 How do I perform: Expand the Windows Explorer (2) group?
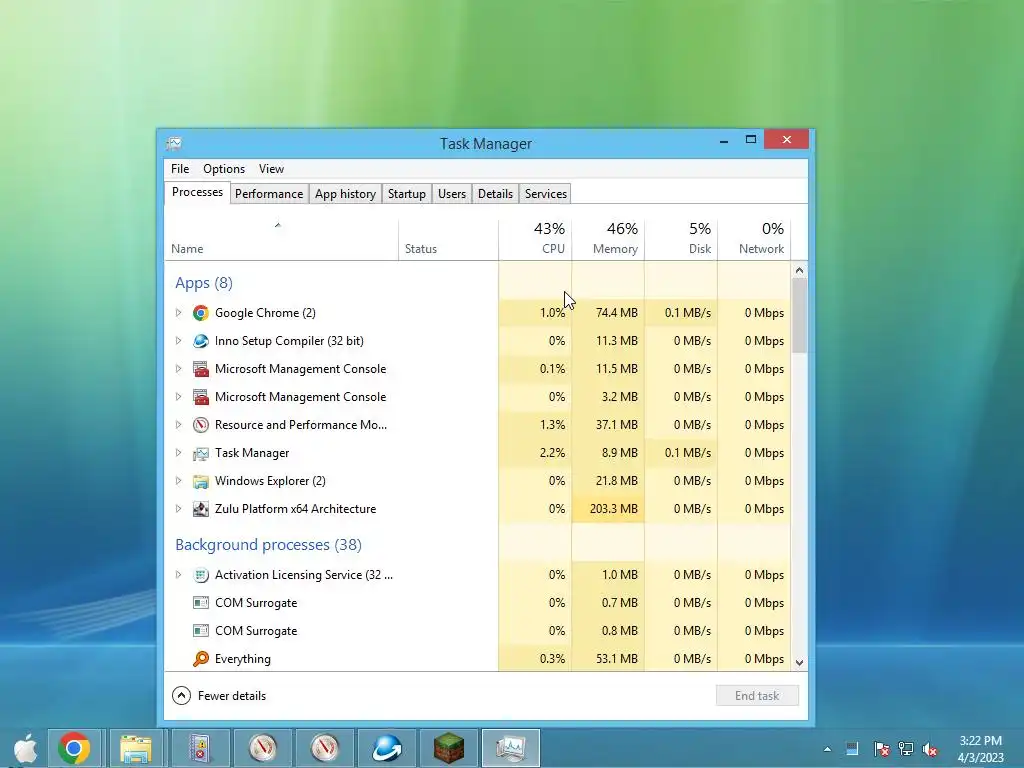tap(178, 481)
